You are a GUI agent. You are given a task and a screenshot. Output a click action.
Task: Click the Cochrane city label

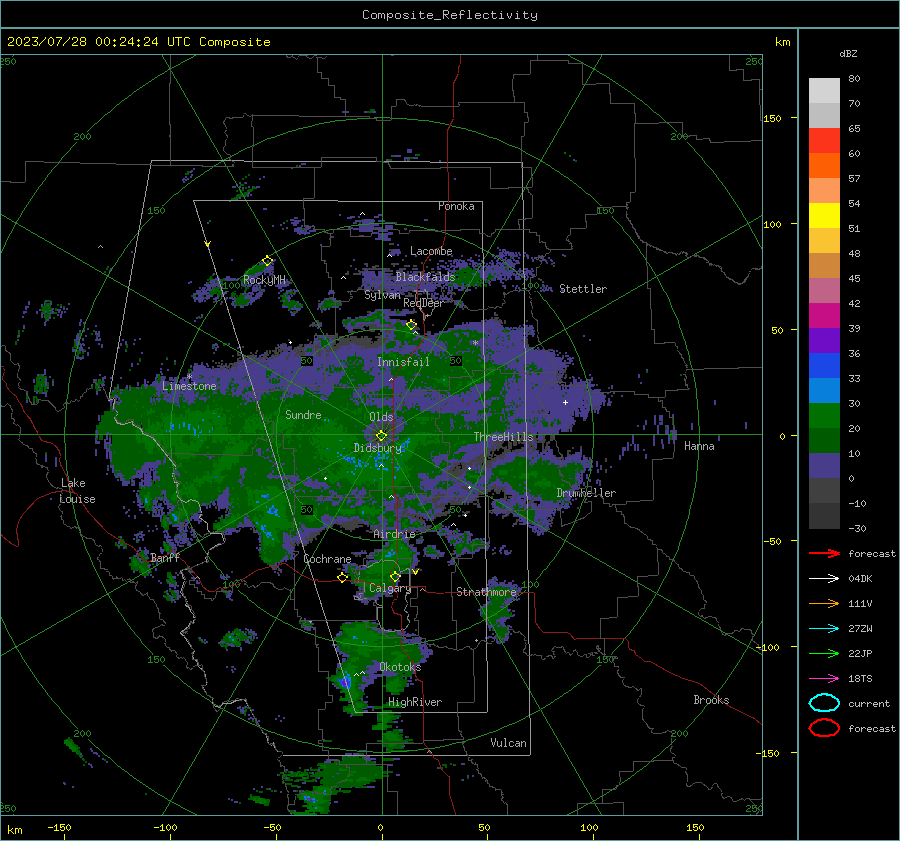pyautogui.click(x=327, y=559)
